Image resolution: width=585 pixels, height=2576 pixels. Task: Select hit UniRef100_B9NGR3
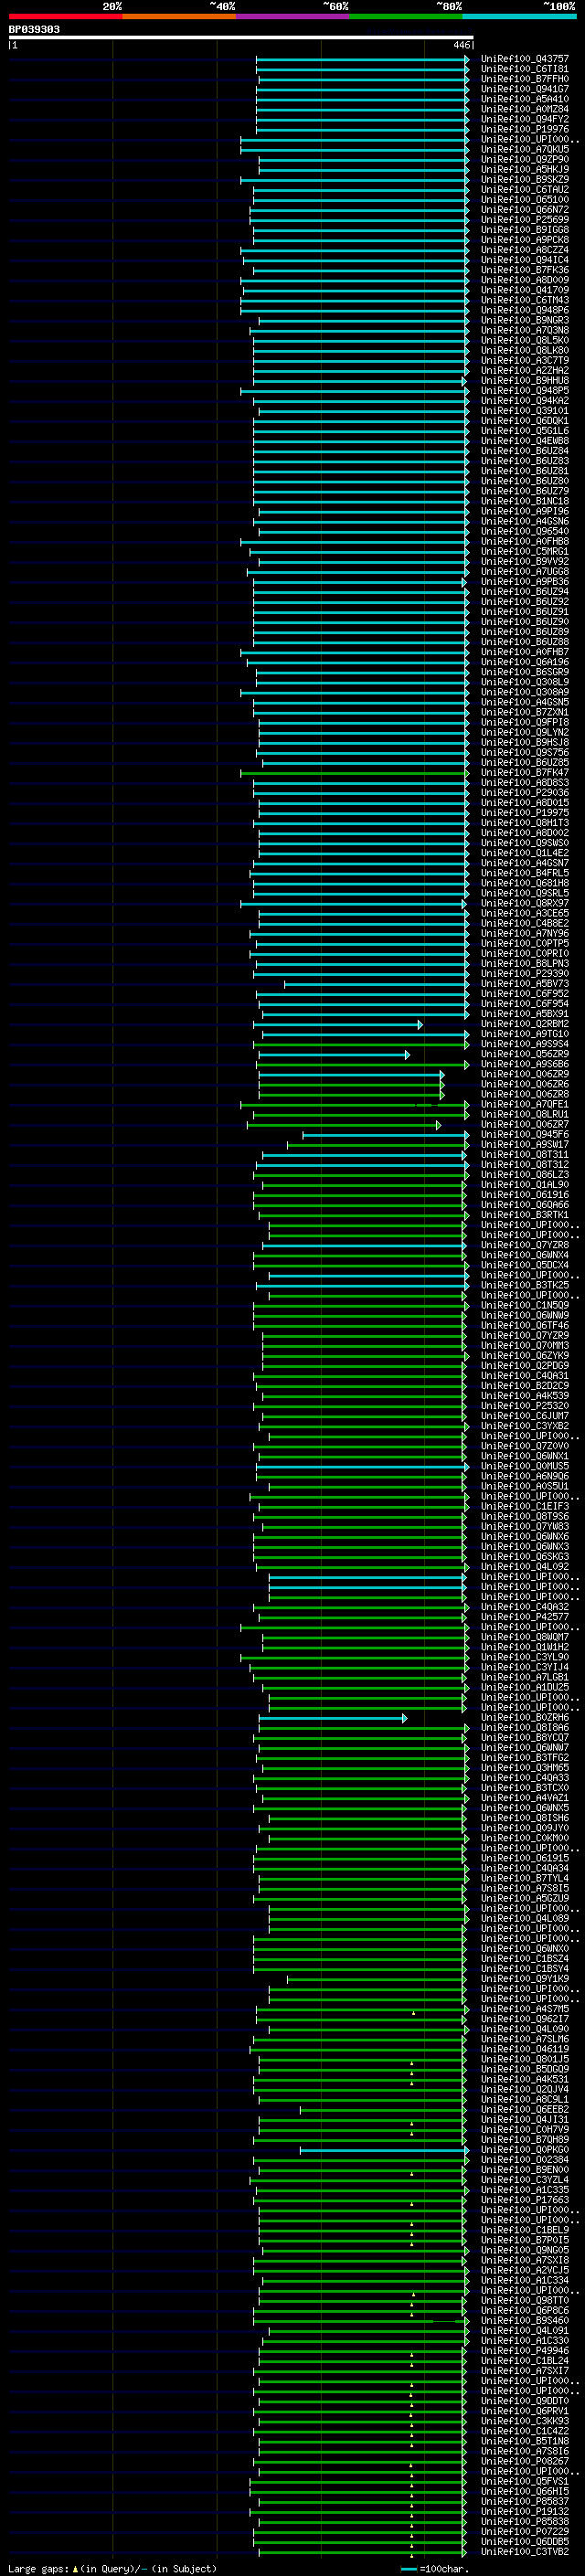(x=525, y=320)
